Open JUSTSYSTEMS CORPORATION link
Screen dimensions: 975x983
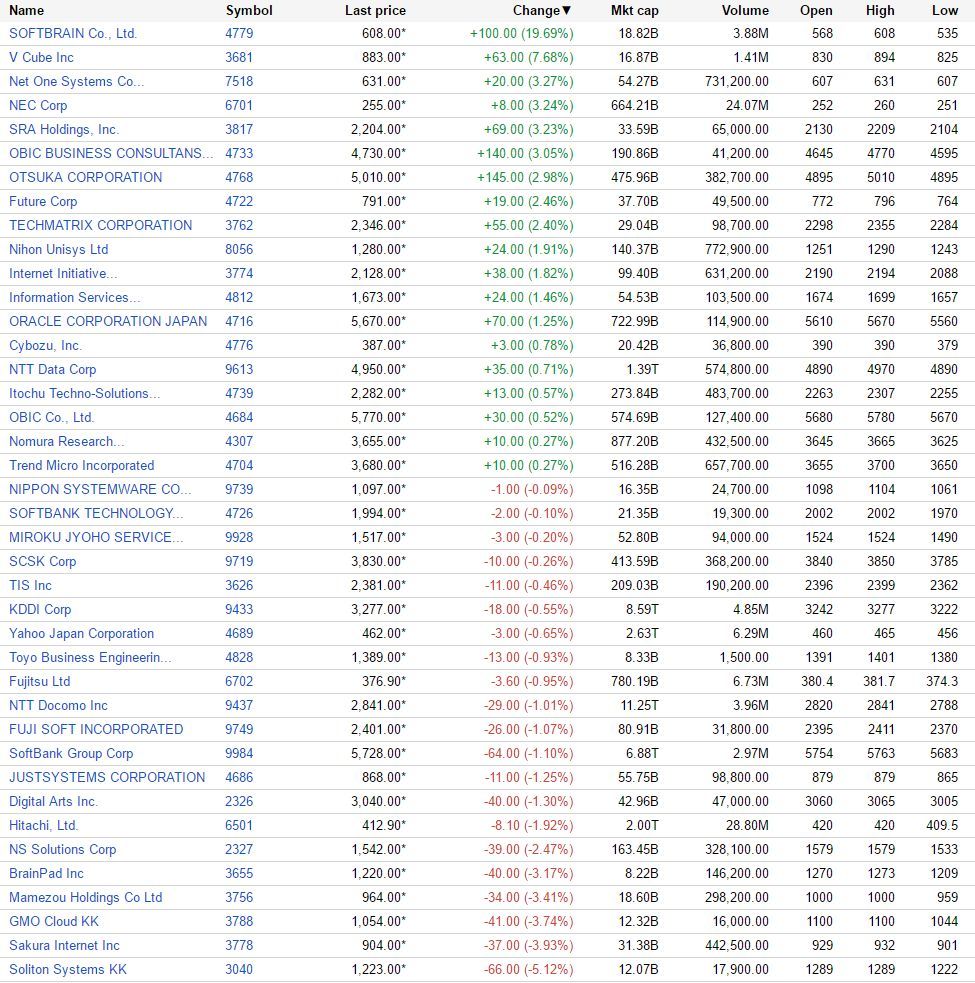107,778
